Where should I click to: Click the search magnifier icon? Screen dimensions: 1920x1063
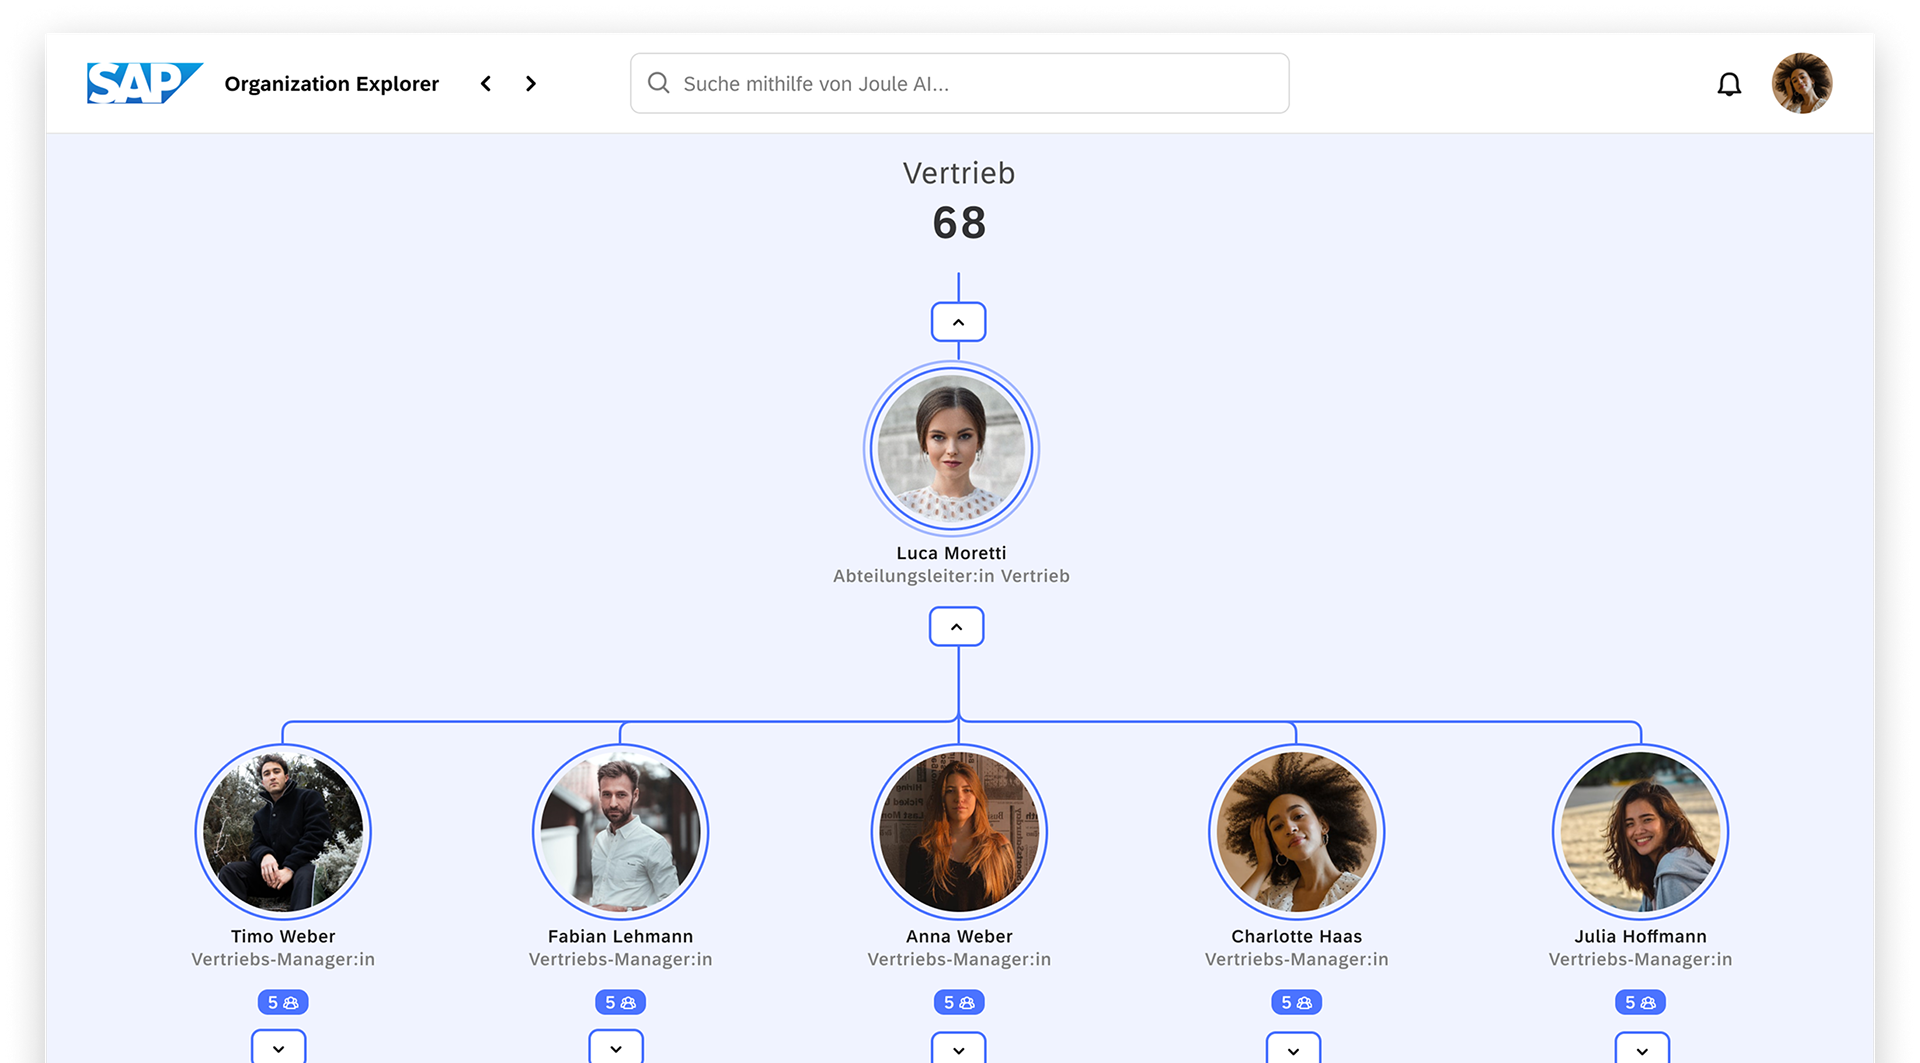(658, 83)
